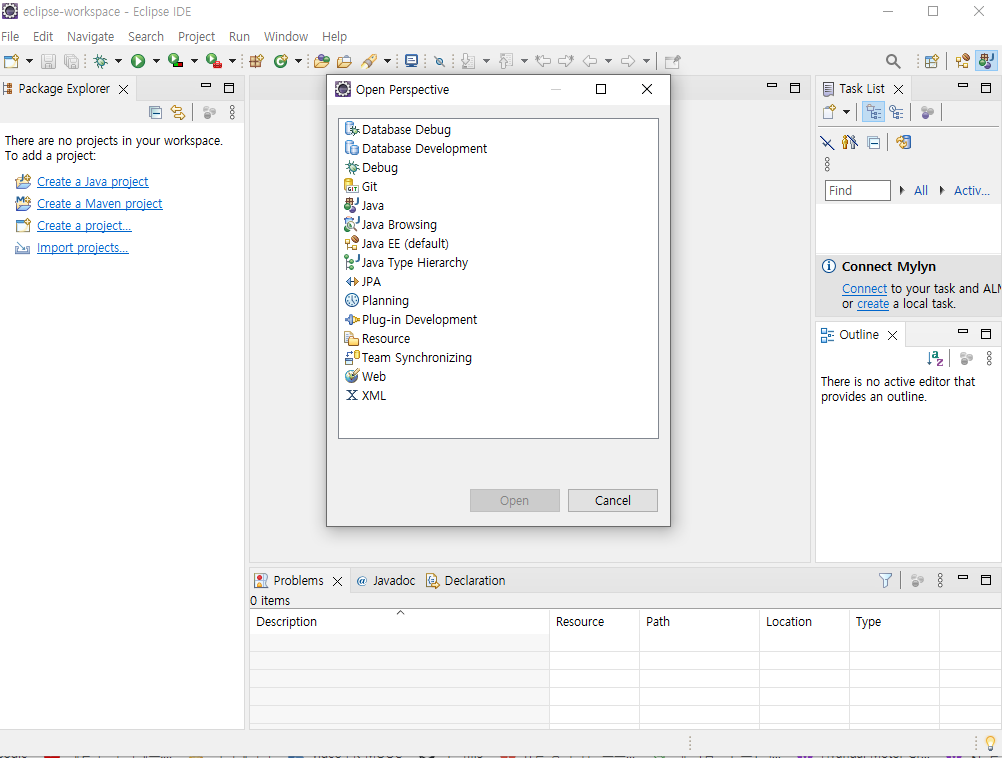Open dropdown arrow next to Debug icon

click(118, 61)
